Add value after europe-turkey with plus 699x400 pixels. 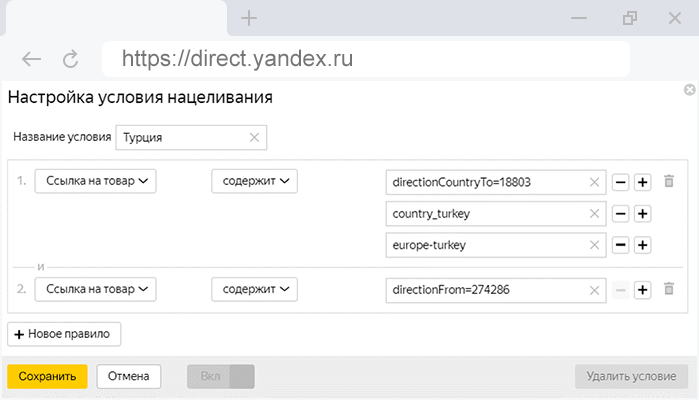coord(643,245)
